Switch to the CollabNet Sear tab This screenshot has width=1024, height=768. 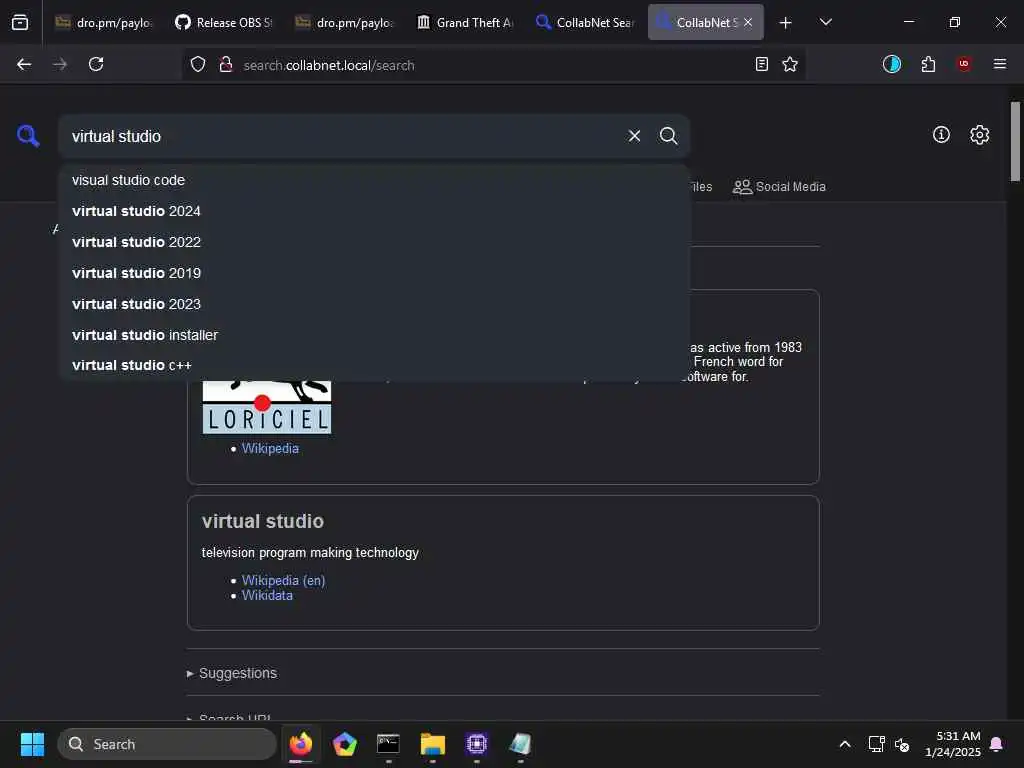pyautogui.click(x=585, y=22)
